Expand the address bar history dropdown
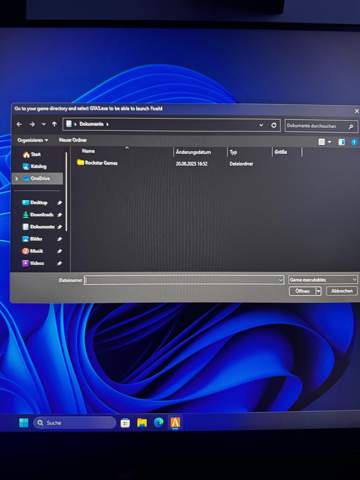The height and width of the screenshot is (480, 360). [x=261, y=125]
